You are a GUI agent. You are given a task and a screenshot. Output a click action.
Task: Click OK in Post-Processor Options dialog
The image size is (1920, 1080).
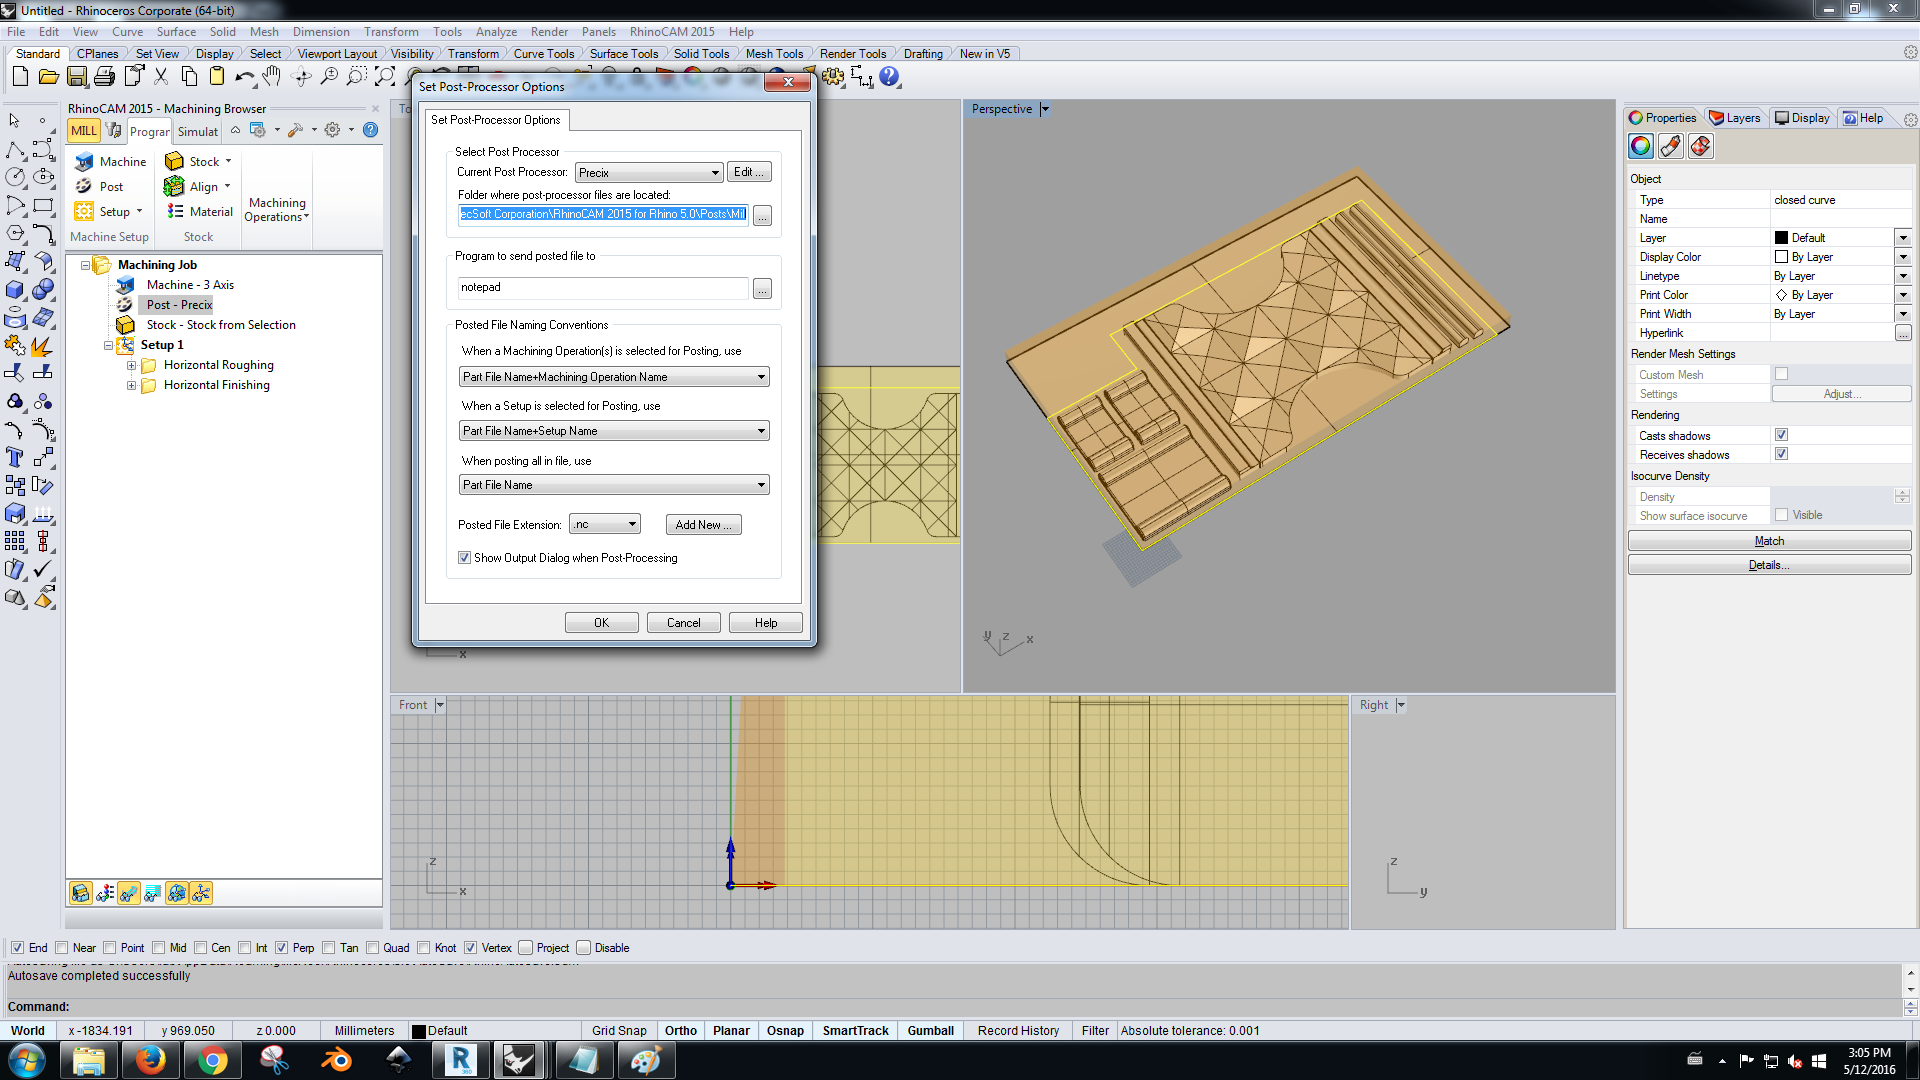(x=601, y=623)
